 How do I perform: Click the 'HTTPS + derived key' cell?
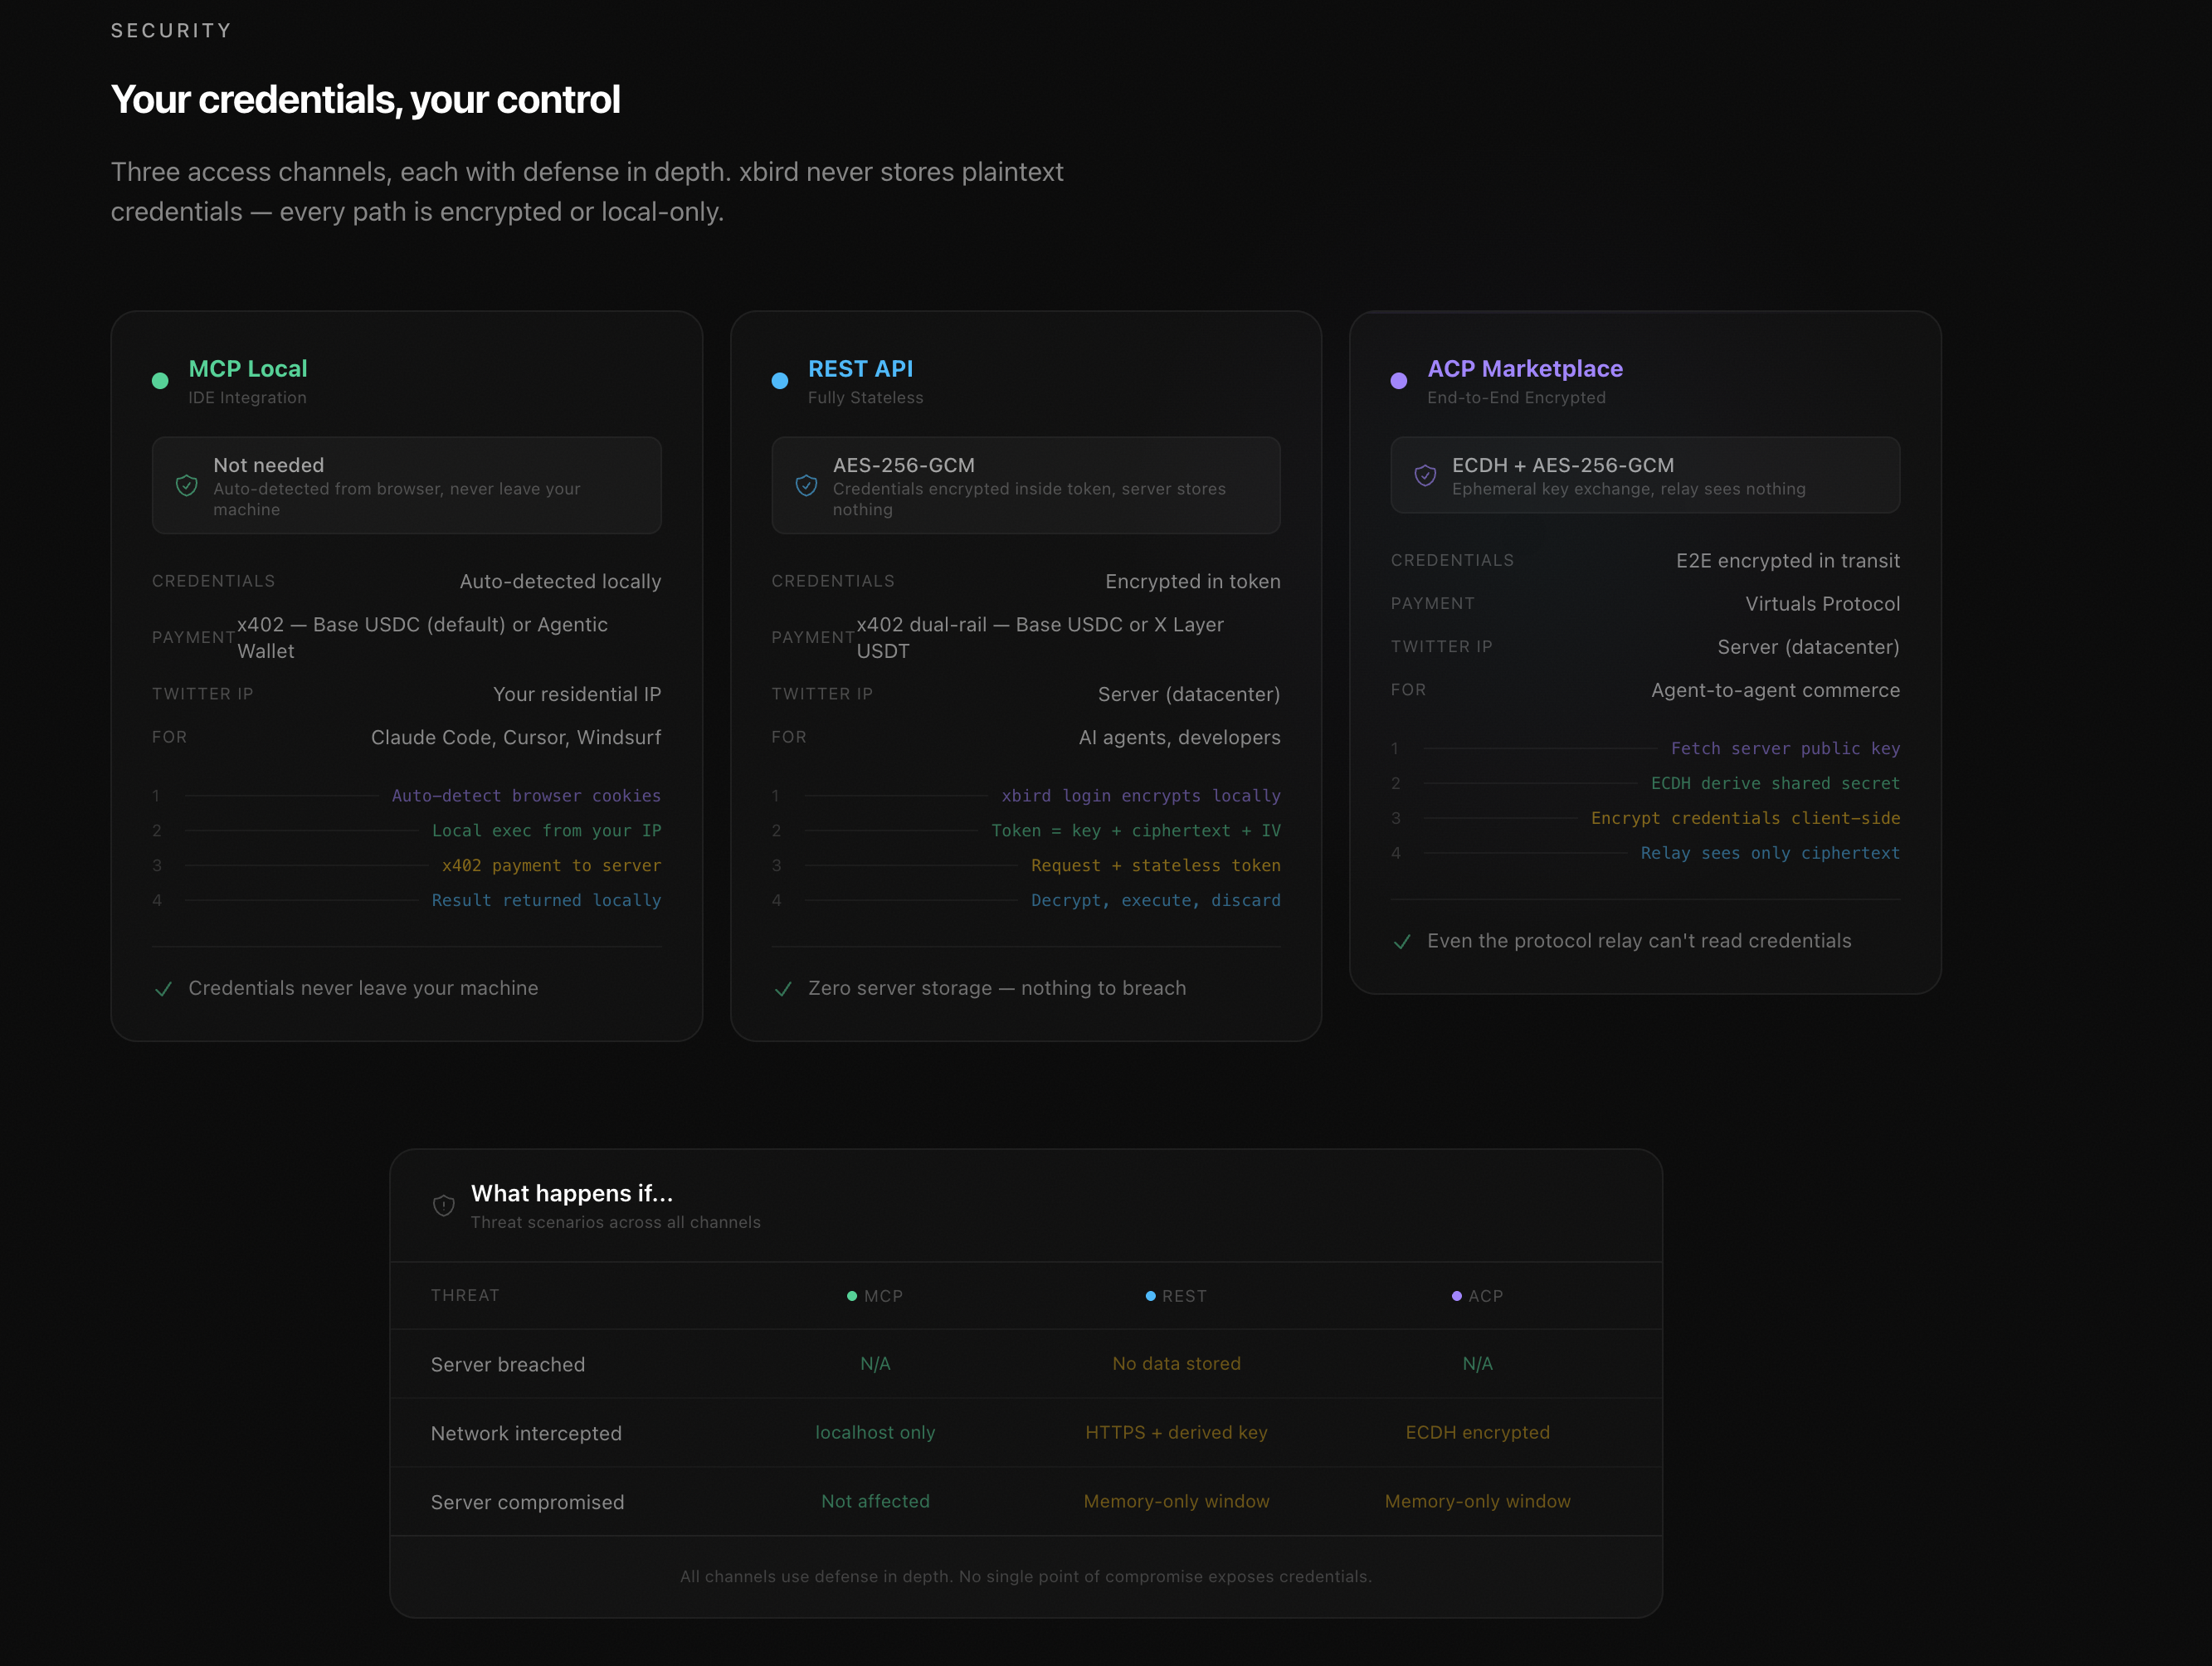[1176, 1433]
